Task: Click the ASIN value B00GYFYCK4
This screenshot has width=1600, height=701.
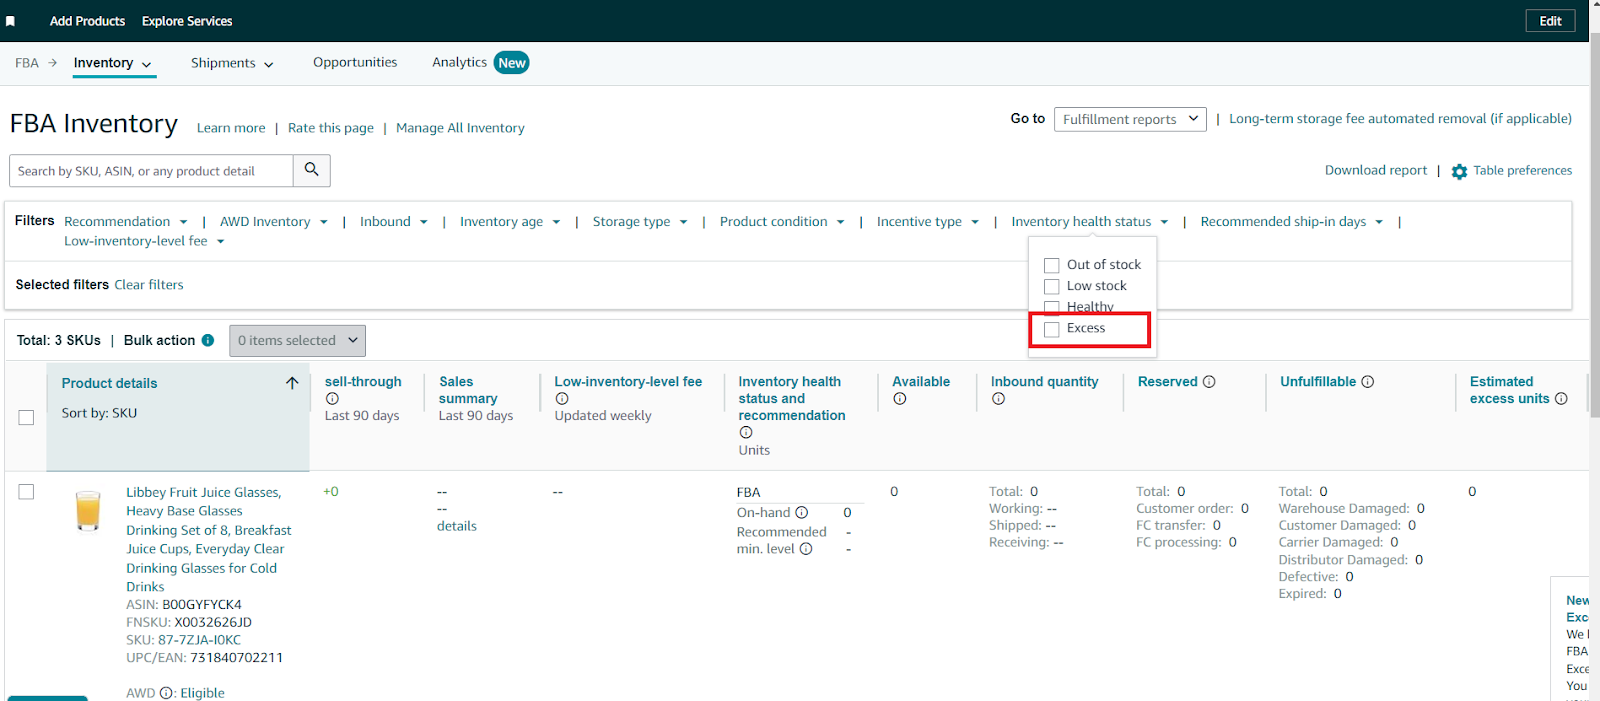Action: click(202, 605)
